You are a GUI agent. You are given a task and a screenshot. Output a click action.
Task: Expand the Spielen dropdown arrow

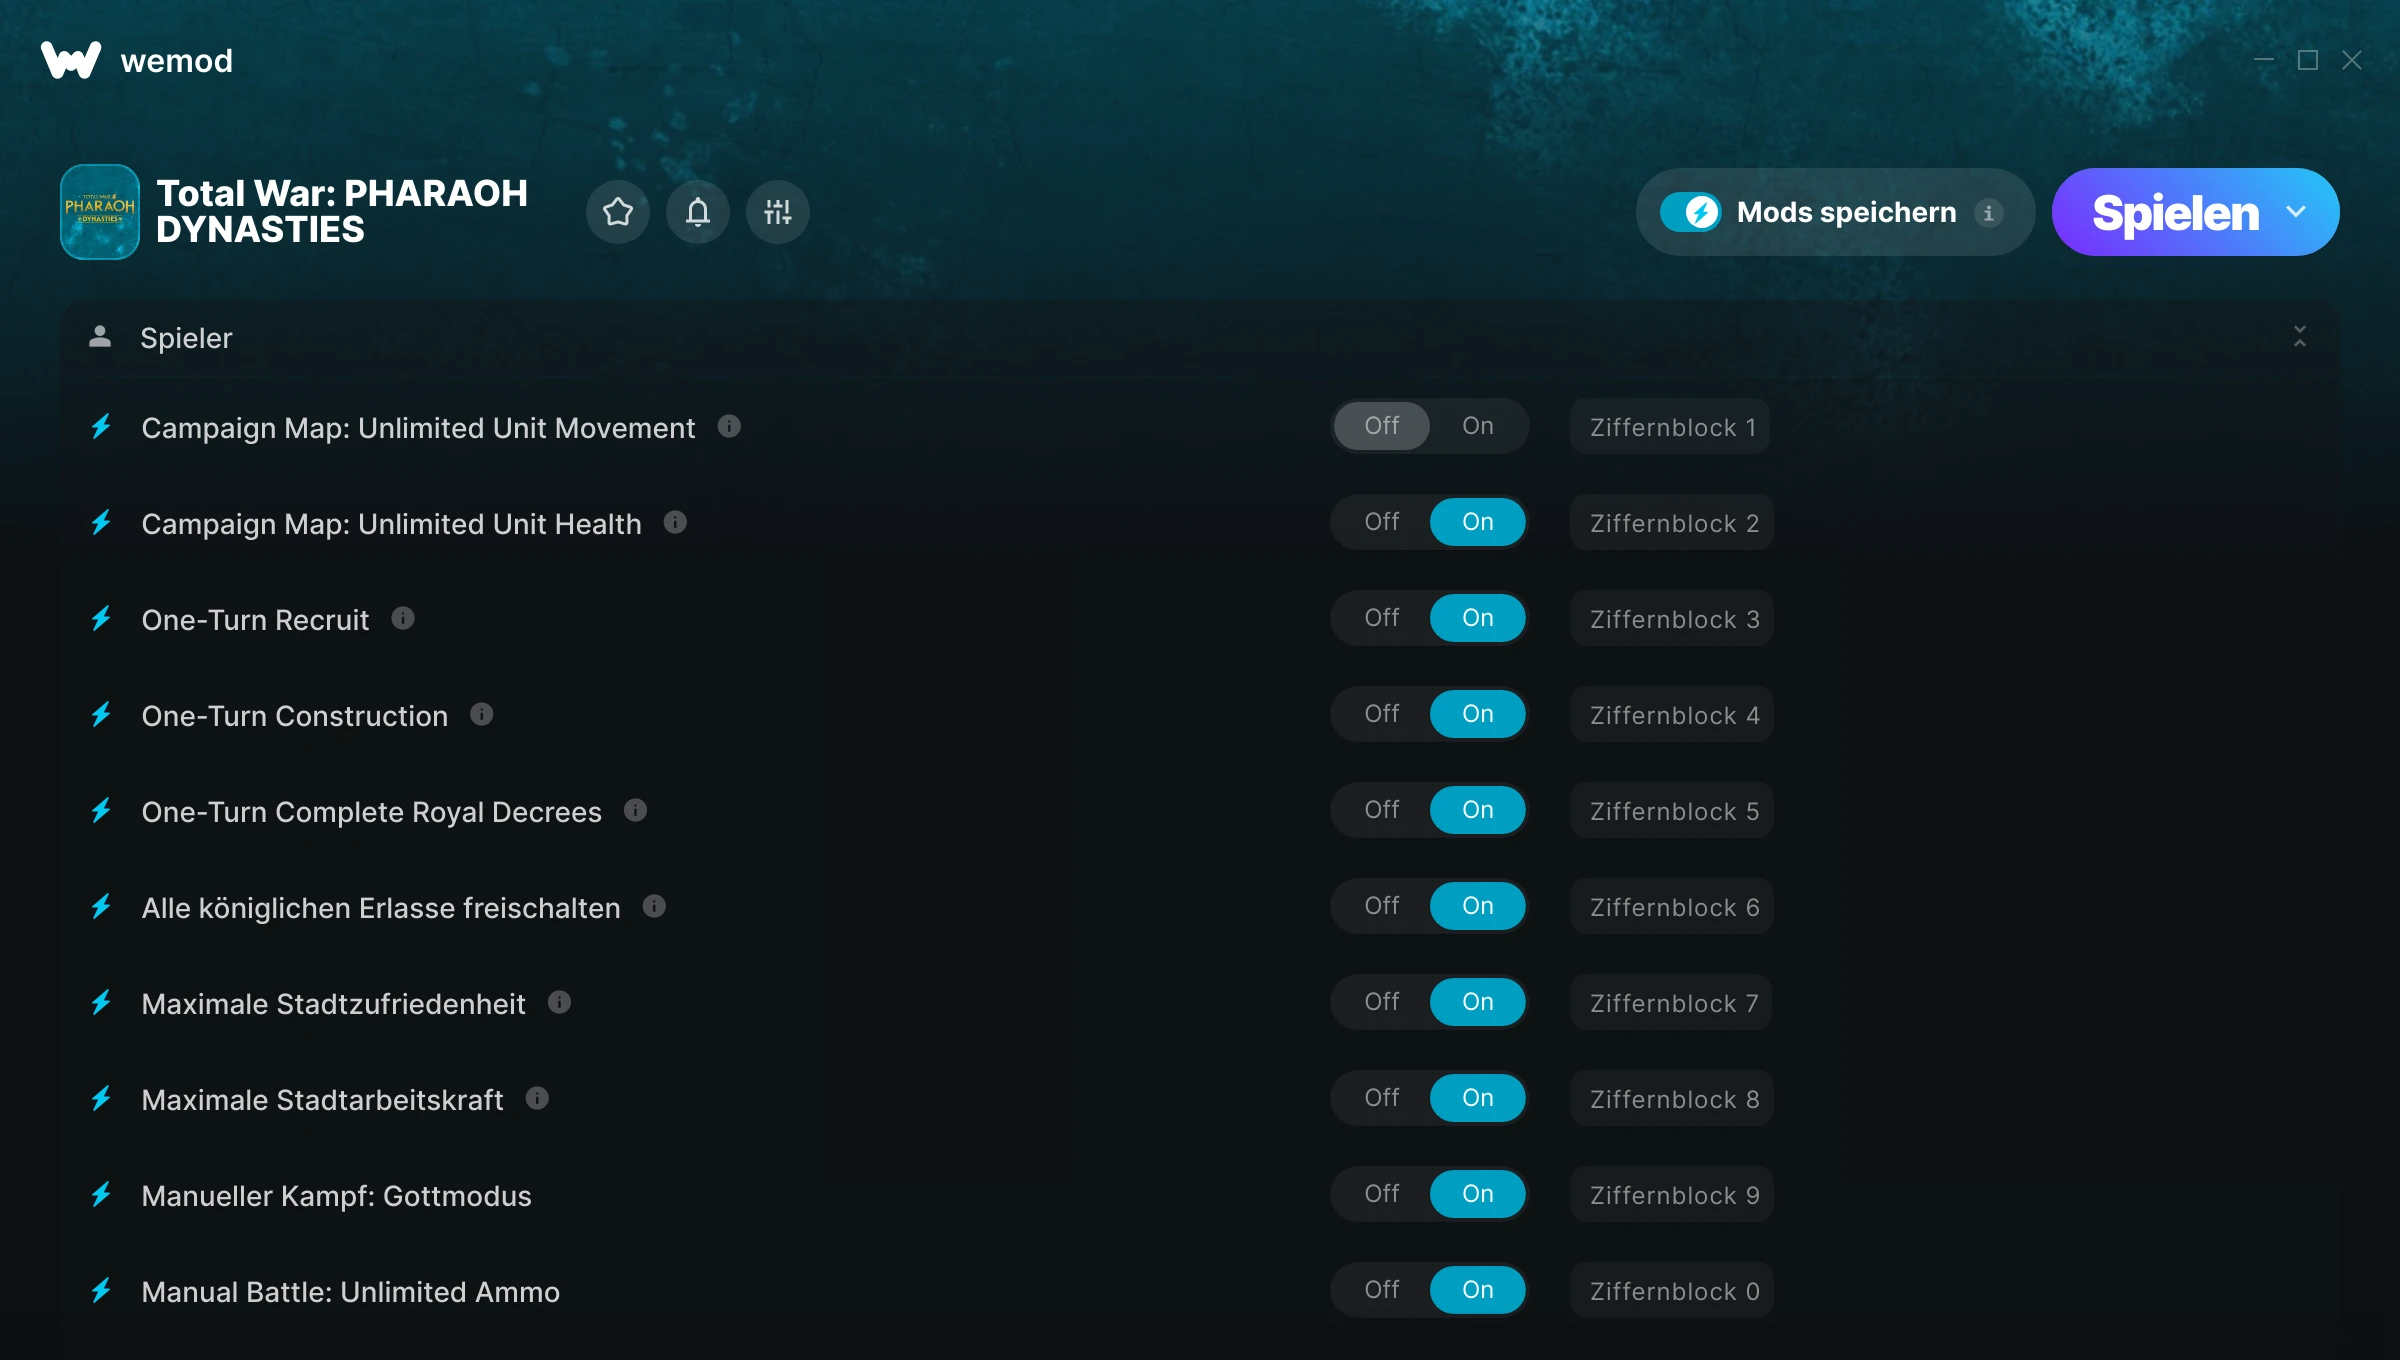2296,212
